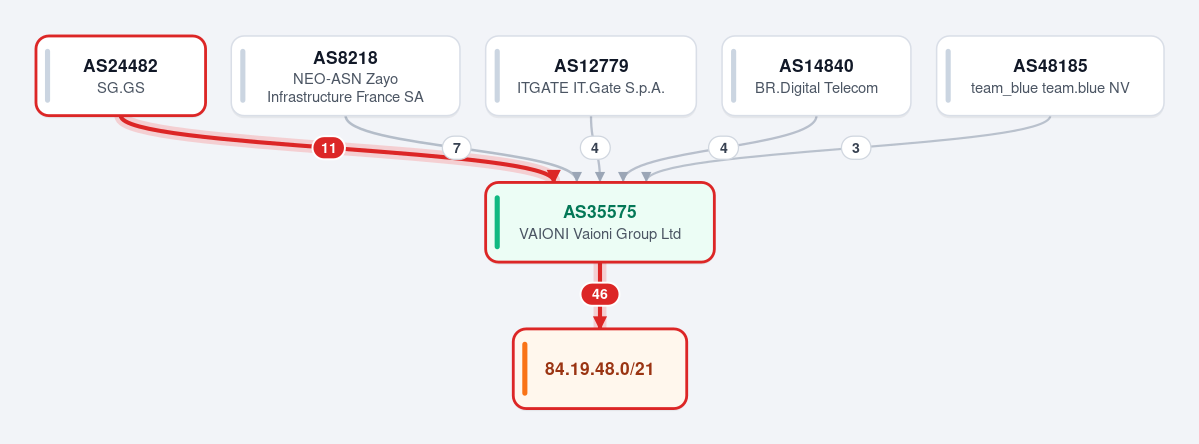Click the red 11 edge count badge

[329, 148]
